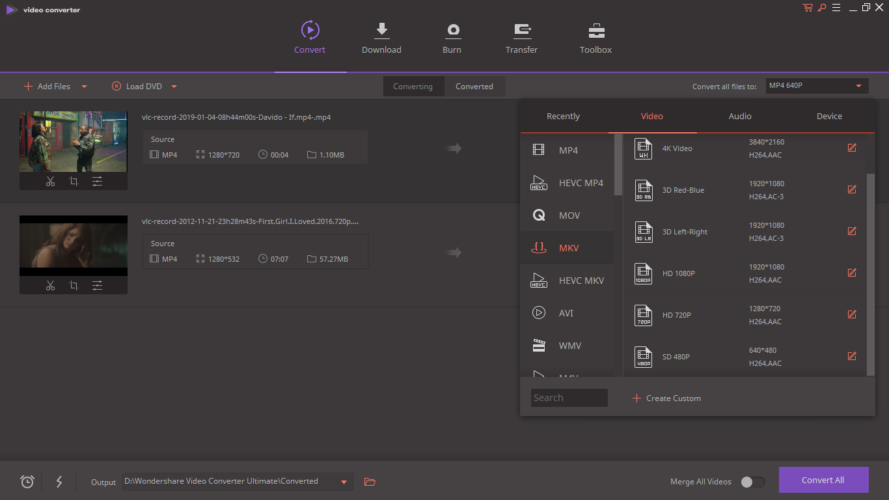The width and height of the screenshot is (889, 500).
Task: Edit the SD 480P preset
Action: tap(852, 356)
